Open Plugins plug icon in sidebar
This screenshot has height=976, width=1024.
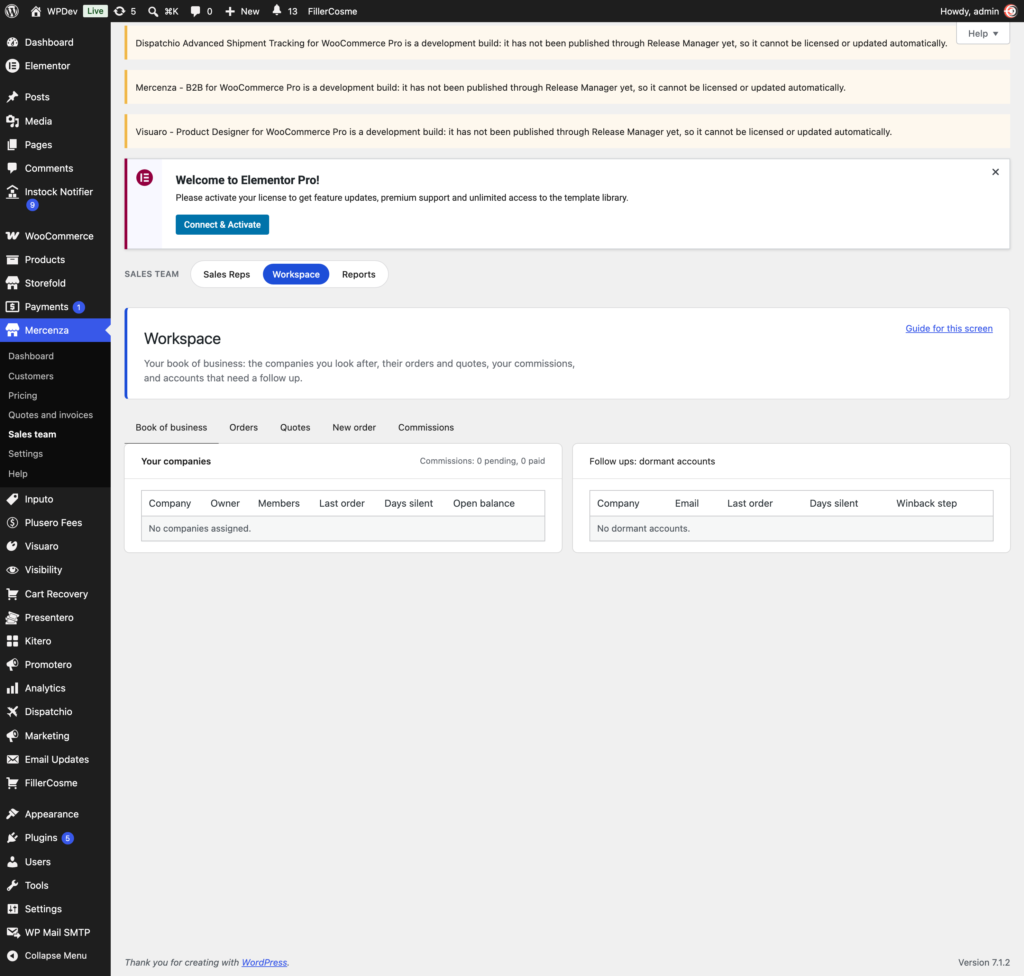pos(12,838)
